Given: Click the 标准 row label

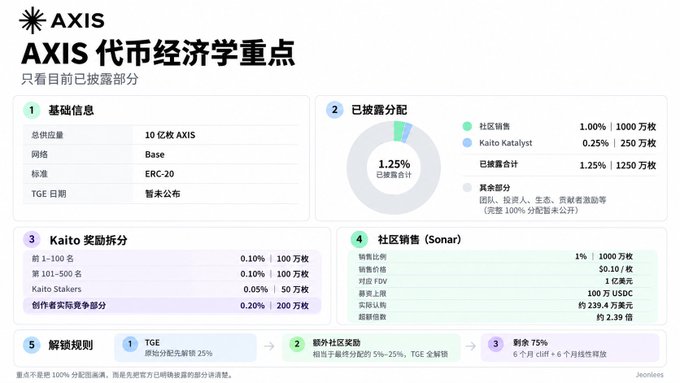Looking at the screenshot, I should 39,174.
